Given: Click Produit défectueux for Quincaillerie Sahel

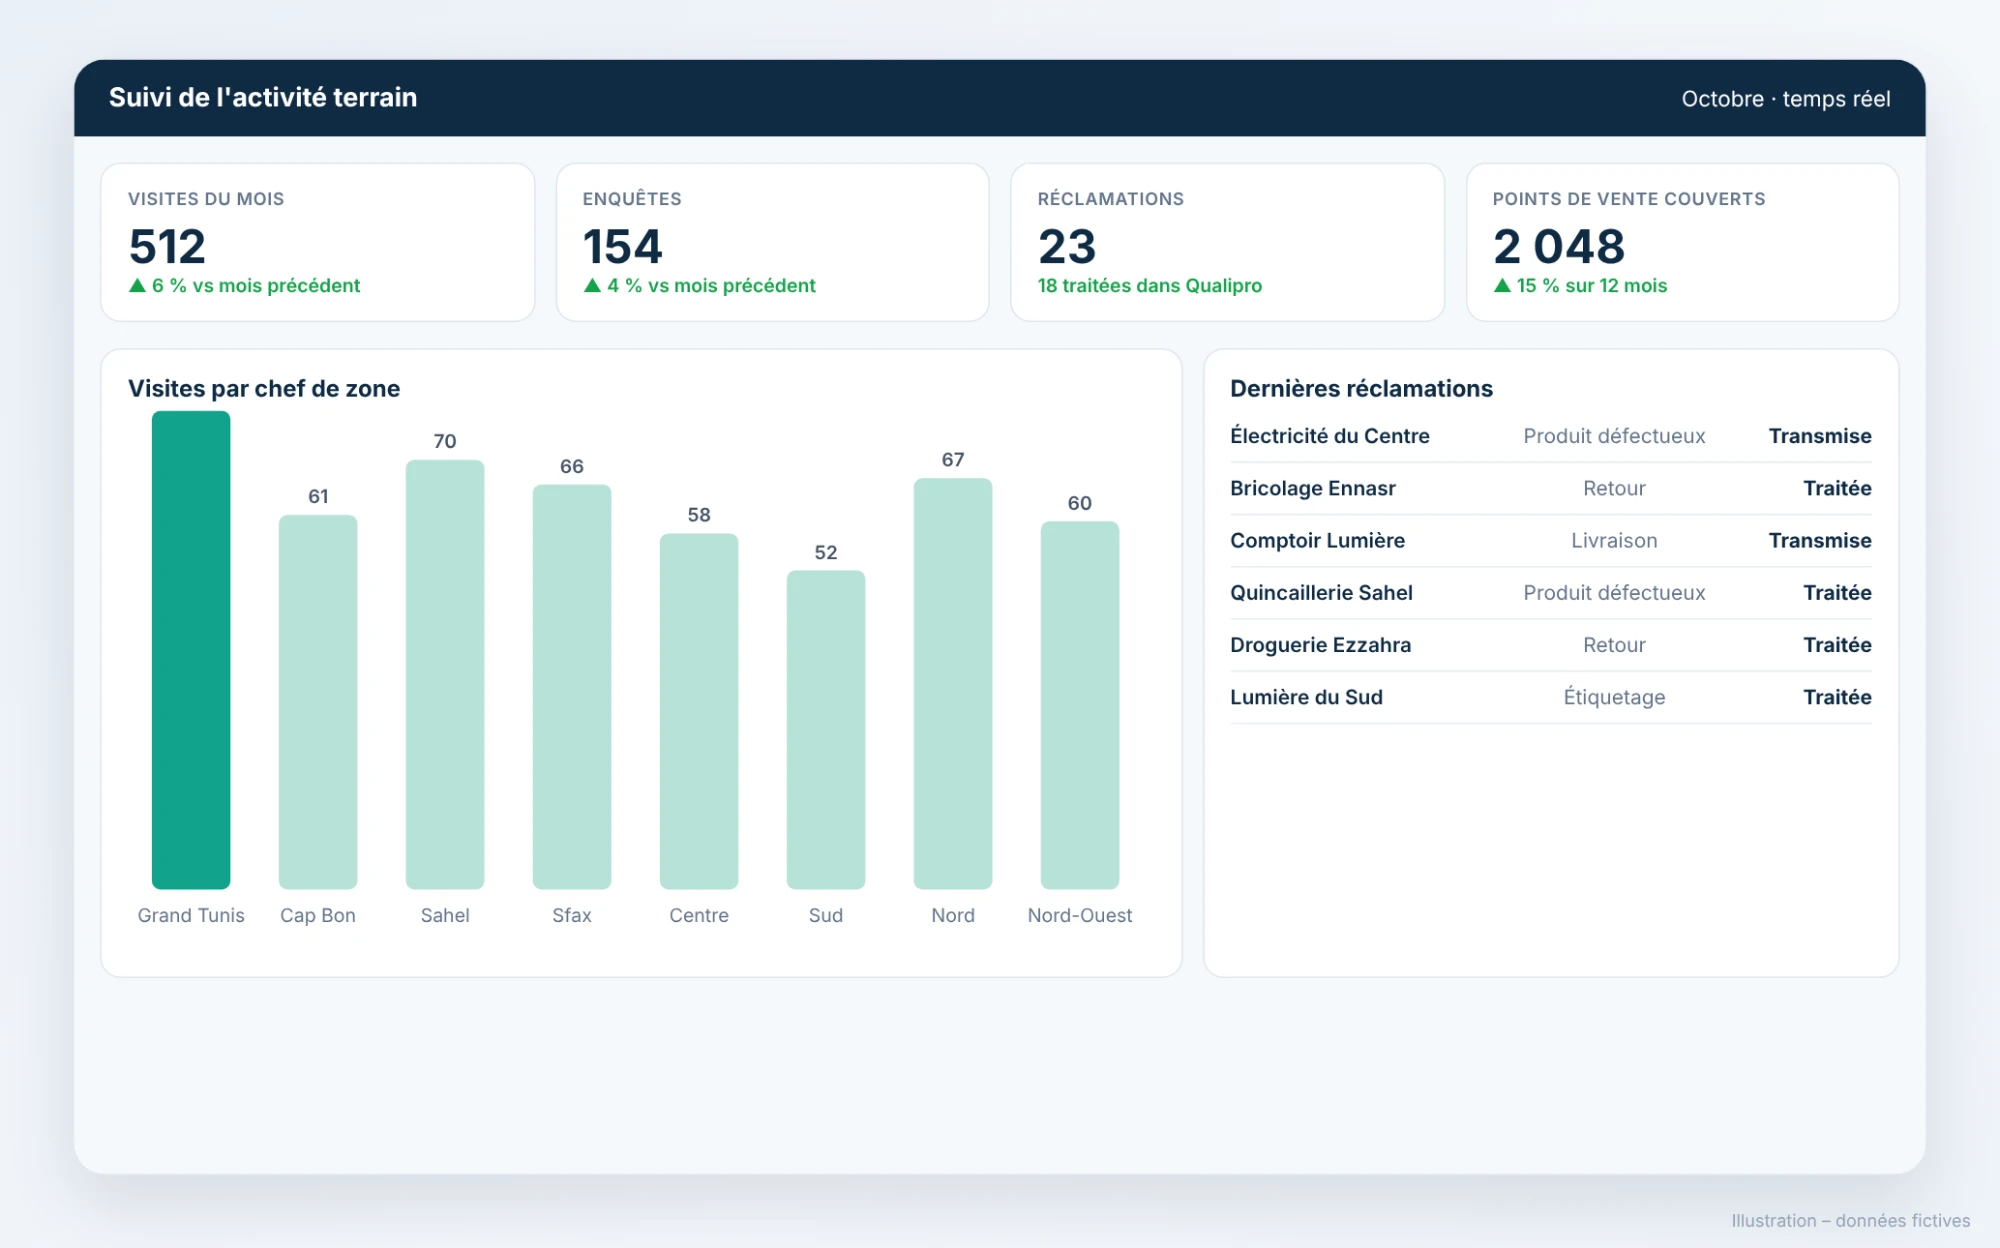Looking at the screenshot, I should [1614, 593].
